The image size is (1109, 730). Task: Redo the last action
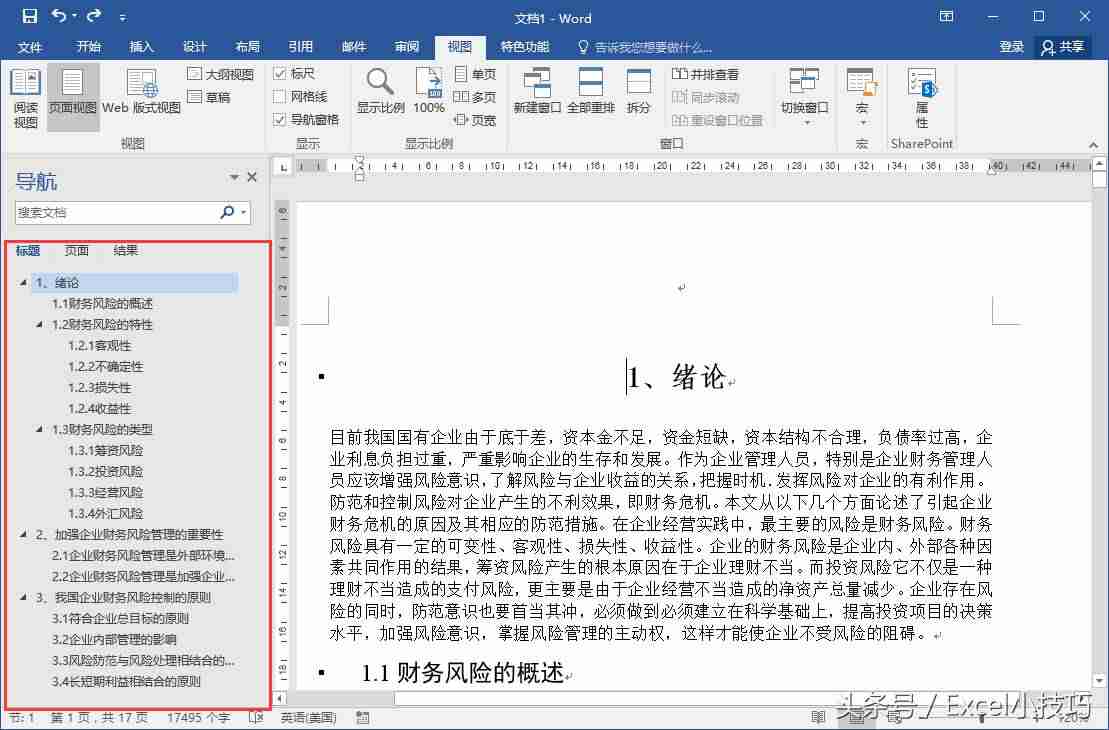coord(94,16)
